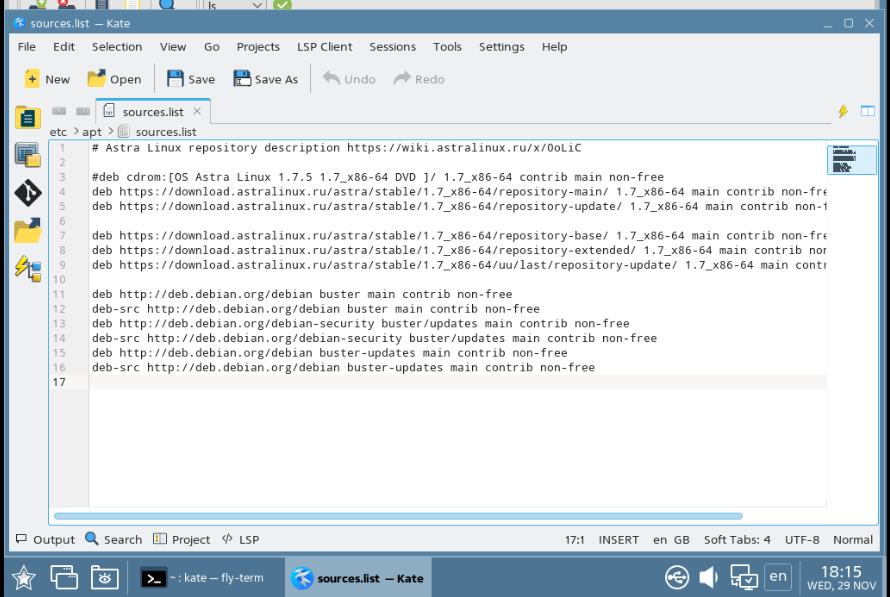Click the horizontal scrollbar under the editor

coord(398,517)
